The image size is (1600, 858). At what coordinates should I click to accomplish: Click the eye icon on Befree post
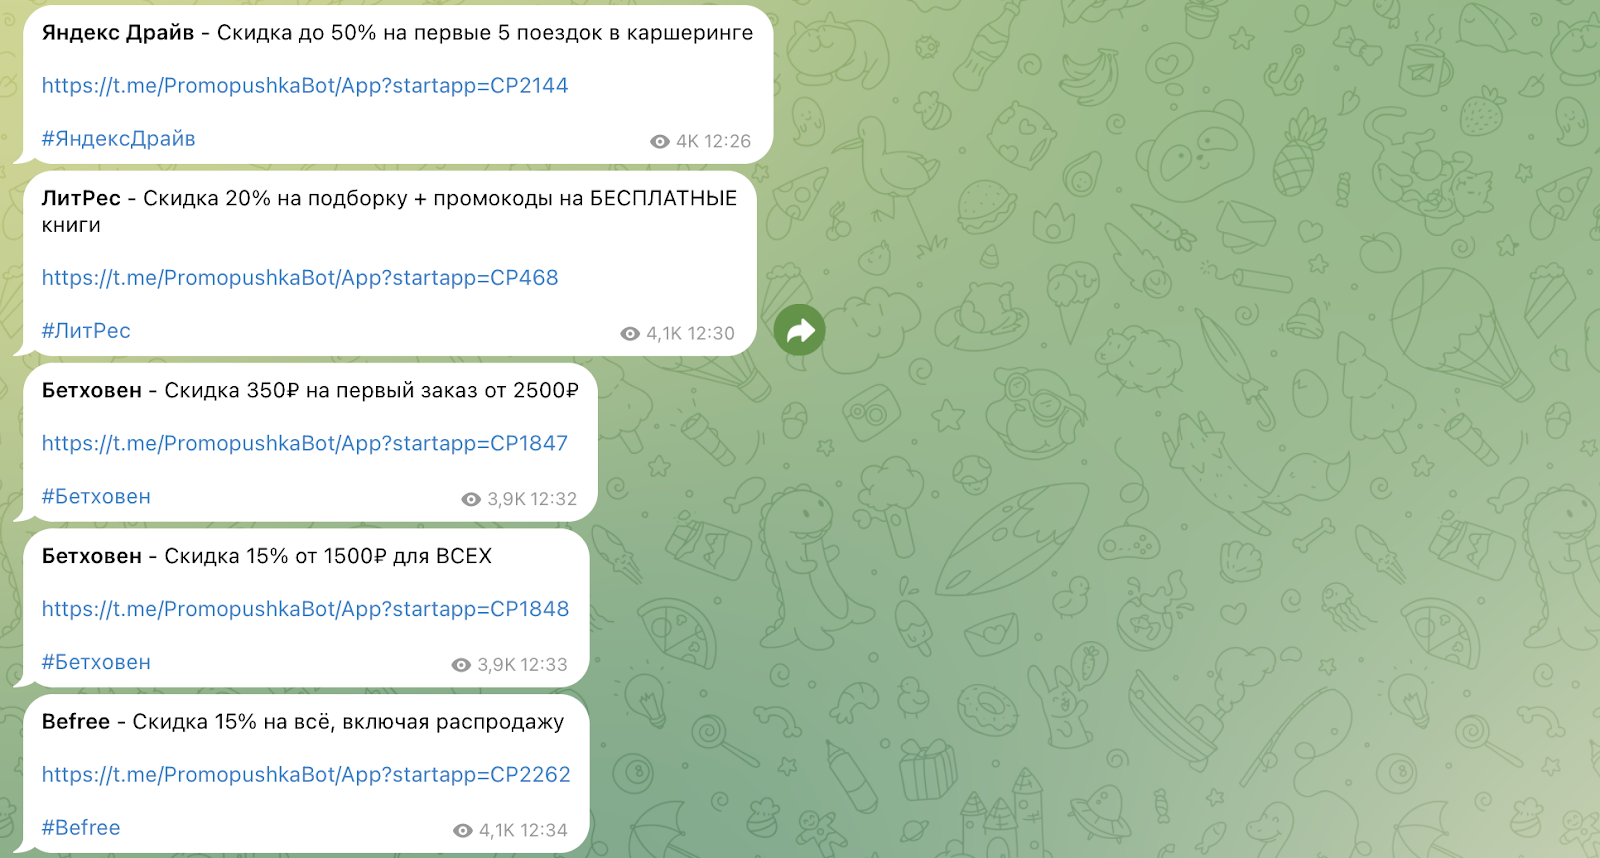463,831
